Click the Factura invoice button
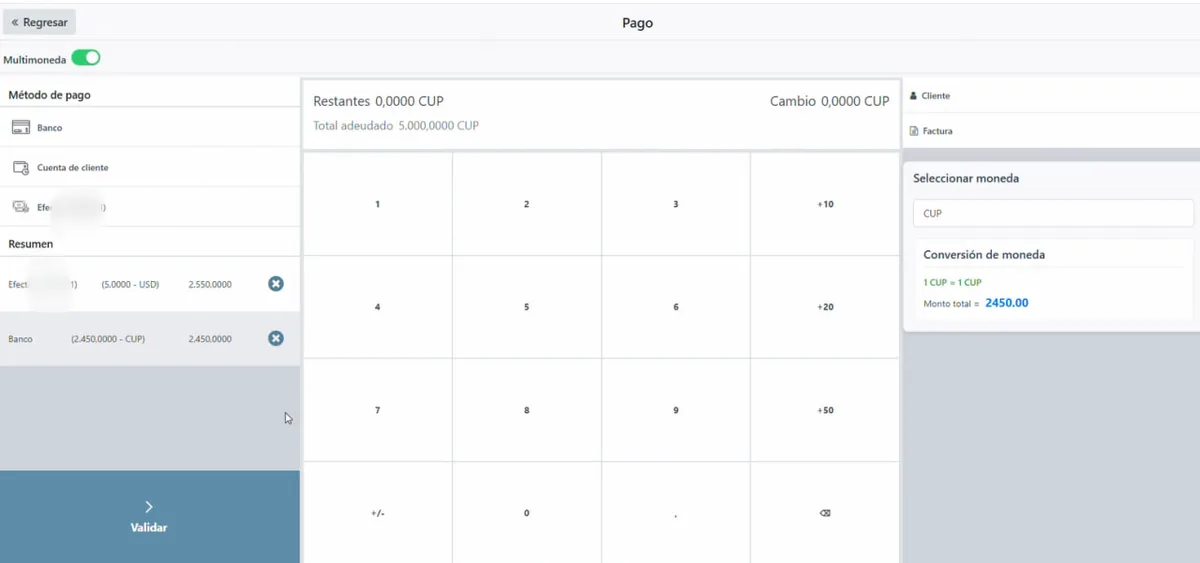This screenshot has height=563, width=1200. pos(1051,131)
